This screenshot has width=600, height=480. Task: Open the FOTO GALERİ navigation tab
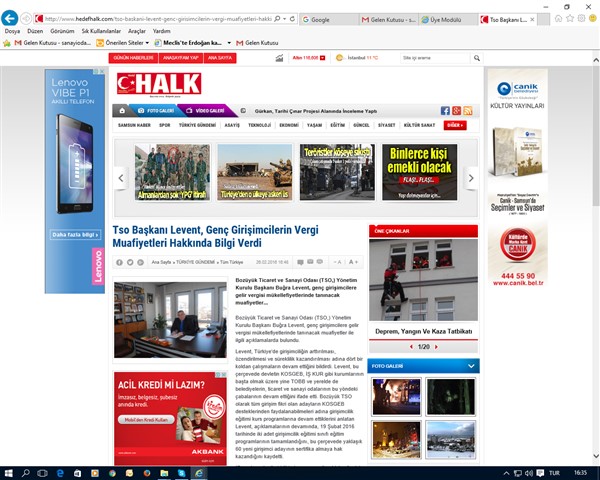156,111
